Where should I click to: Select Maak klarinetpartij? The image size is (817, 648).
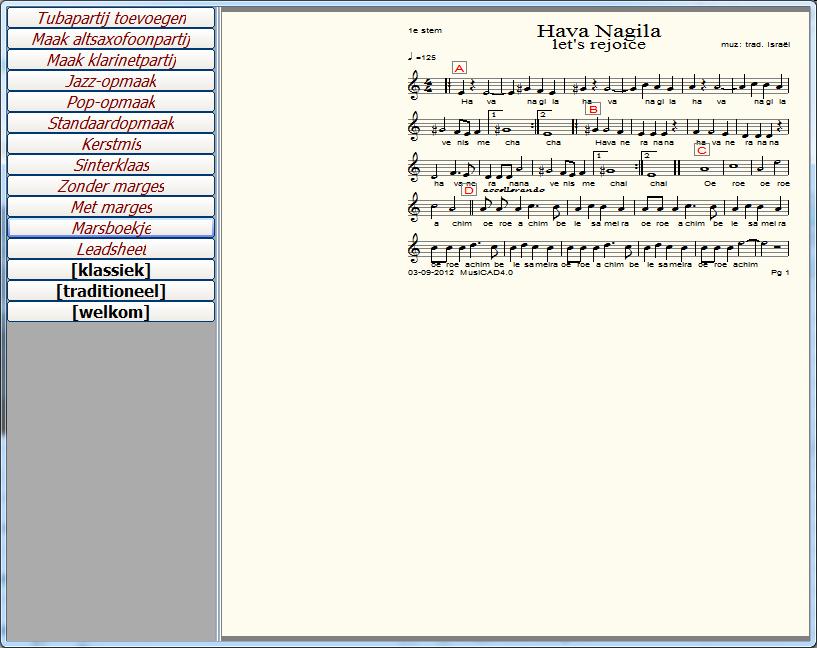[x=111, y=60]
